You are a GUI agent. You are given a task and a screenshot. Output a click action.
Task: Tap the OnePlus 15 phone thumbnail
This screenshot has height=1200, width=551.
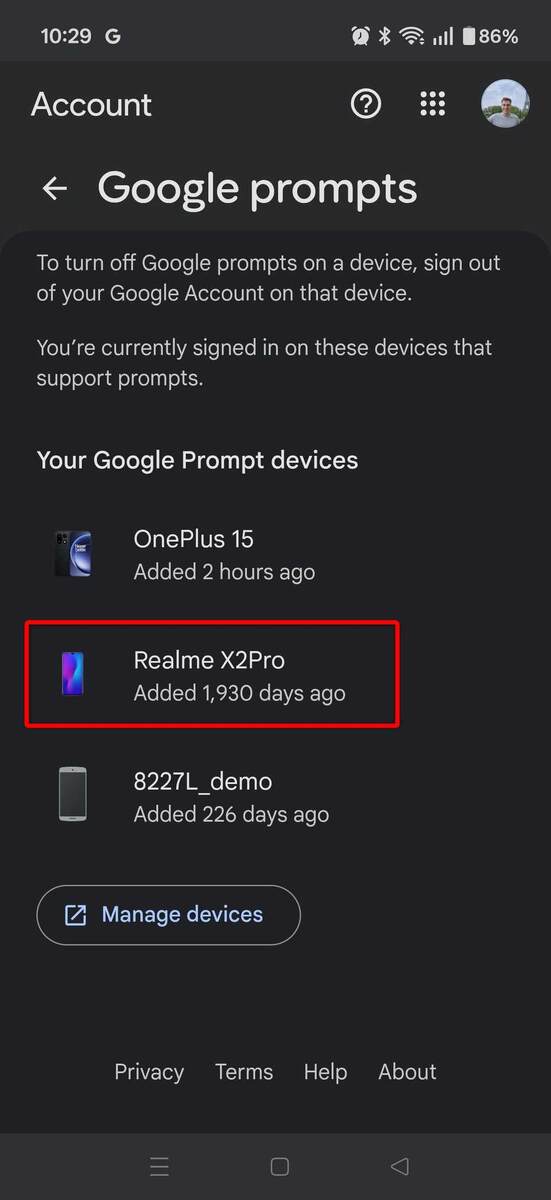[x=72, y=554]
